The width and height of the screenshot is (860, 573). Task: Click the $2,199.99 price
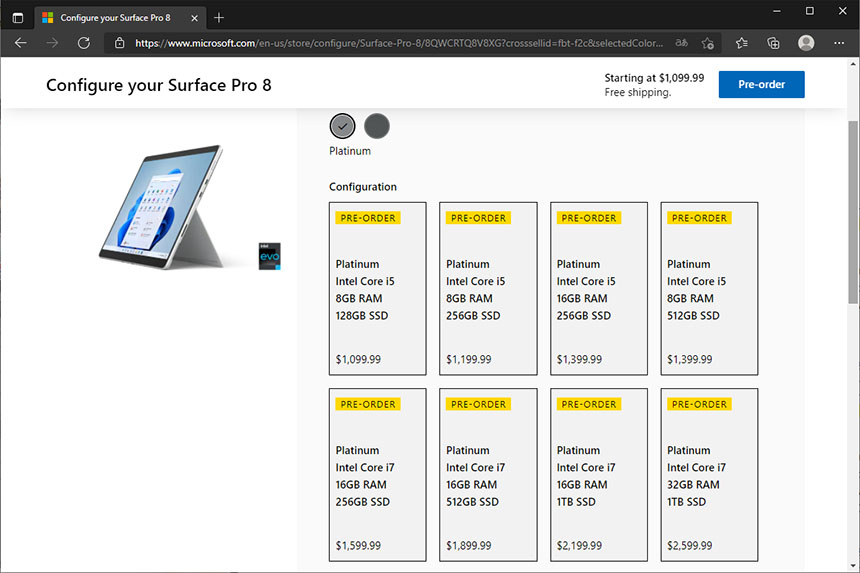coord(579,546)
